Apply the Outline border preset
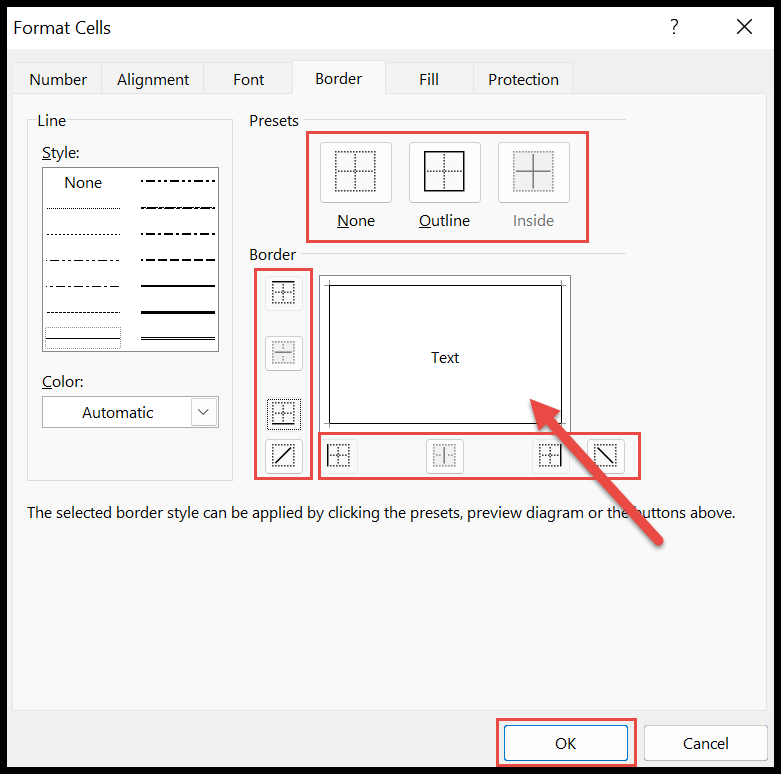 point(444,172)
